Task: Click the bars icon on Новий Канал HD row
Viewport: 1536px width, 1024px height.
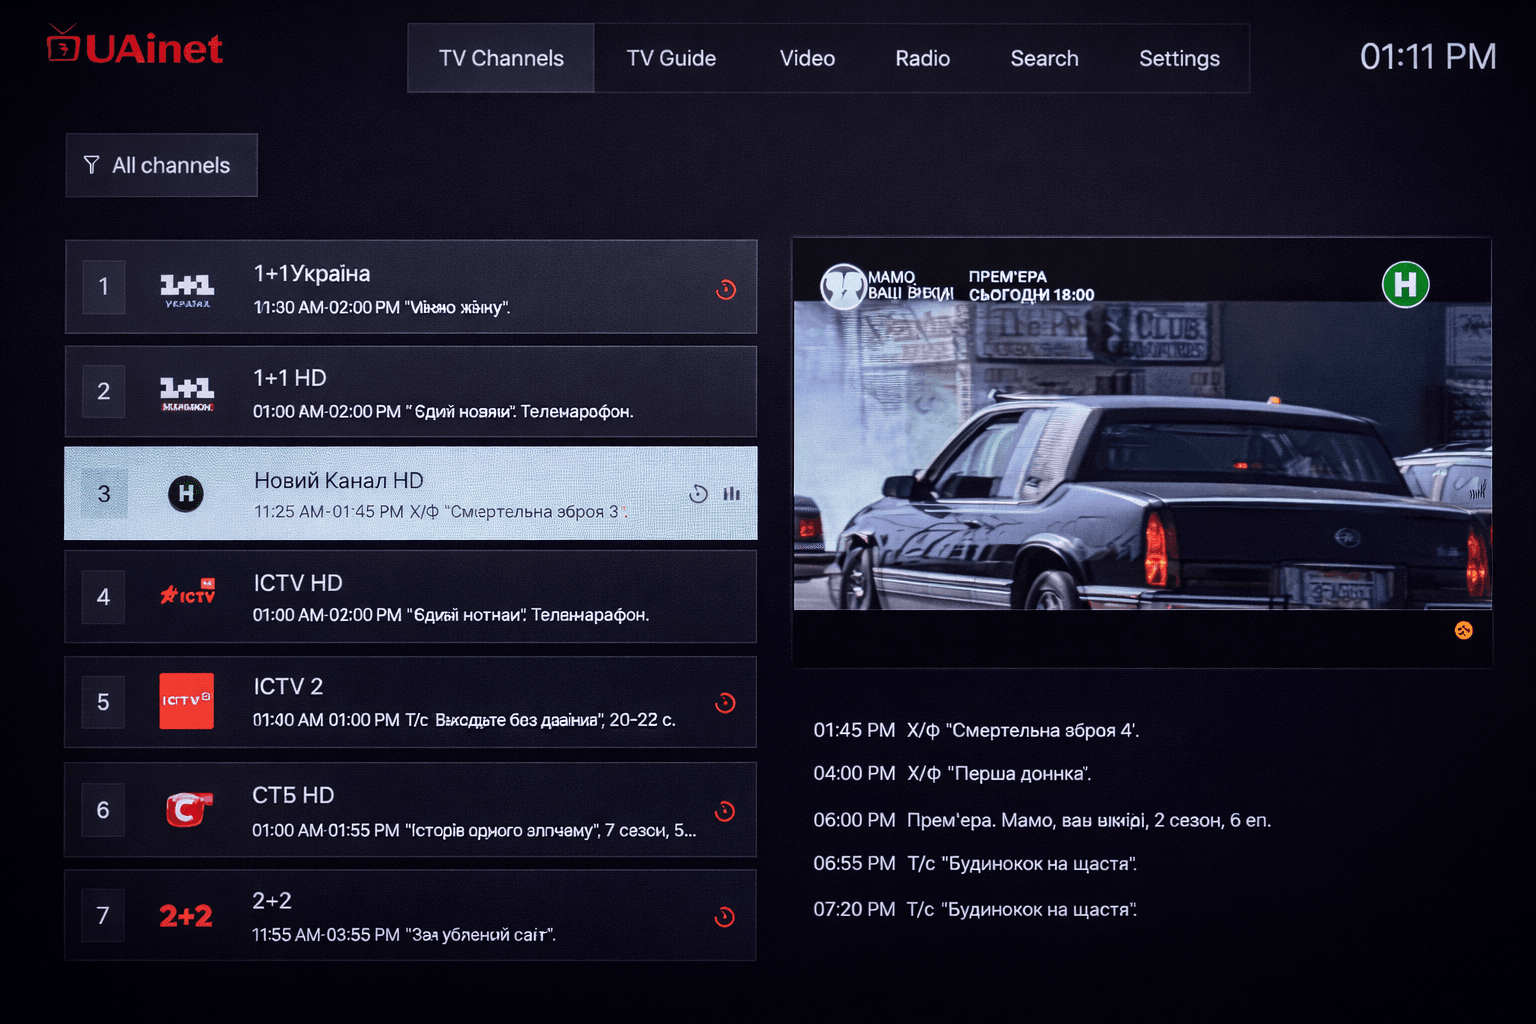Action: (x=732, y=494)
